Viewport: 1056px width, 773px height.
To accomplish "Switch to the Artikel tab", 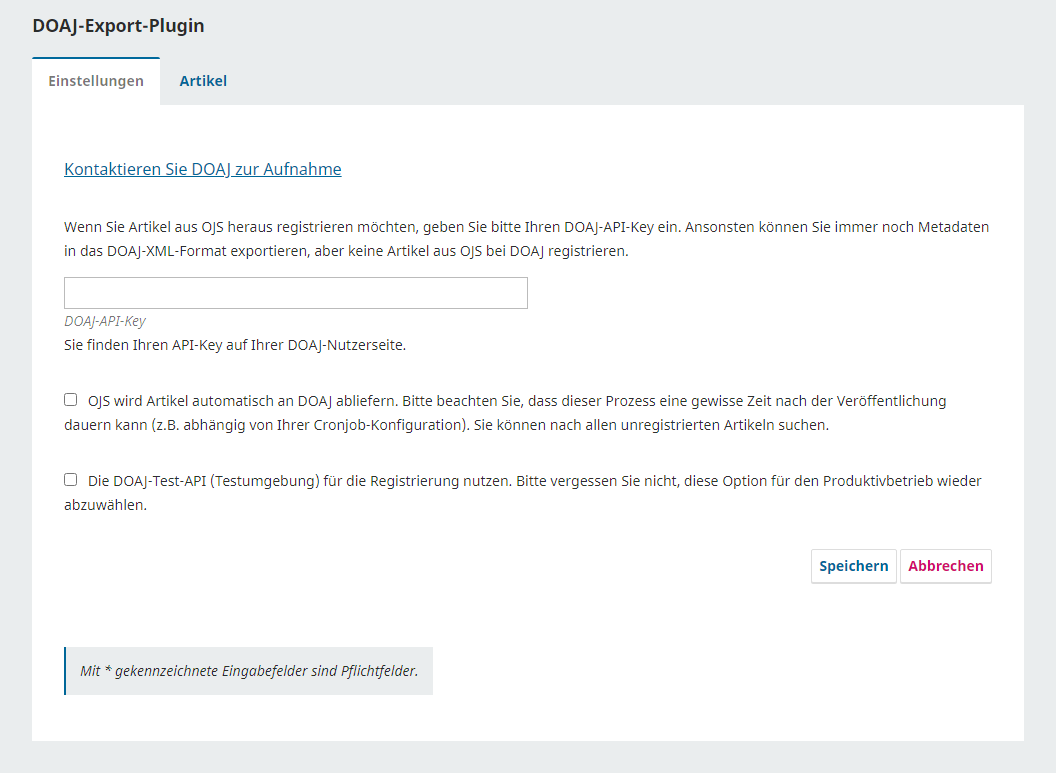I will pos(203,81).
